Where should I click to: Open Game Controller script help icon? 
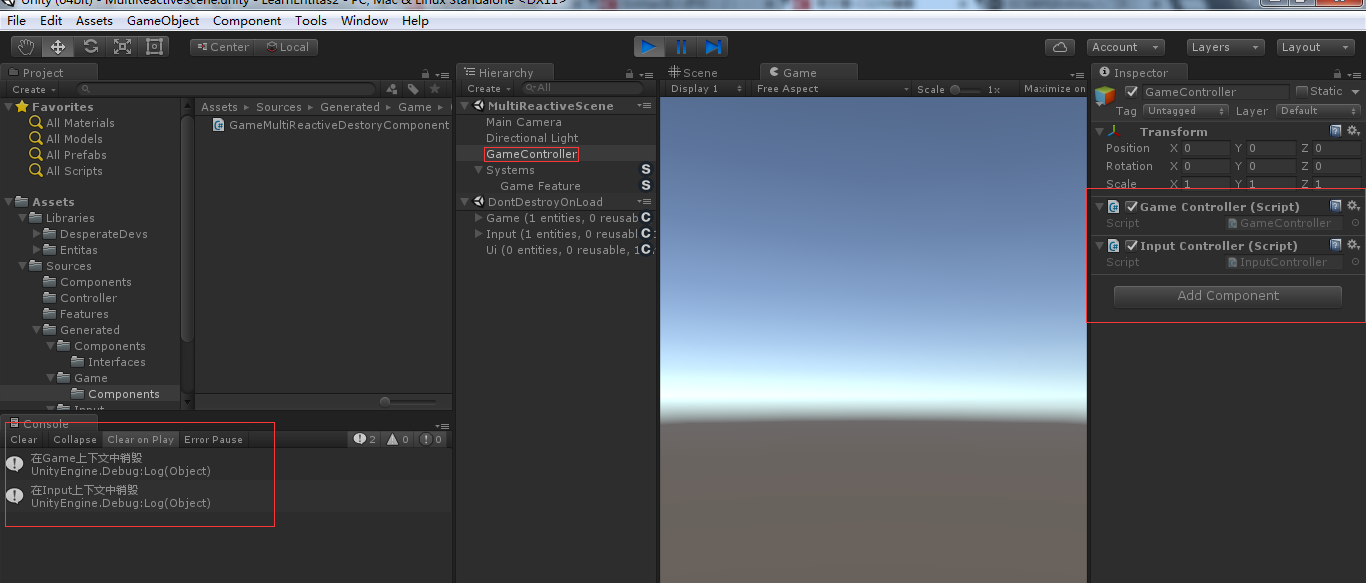[x=1335, y=206]
